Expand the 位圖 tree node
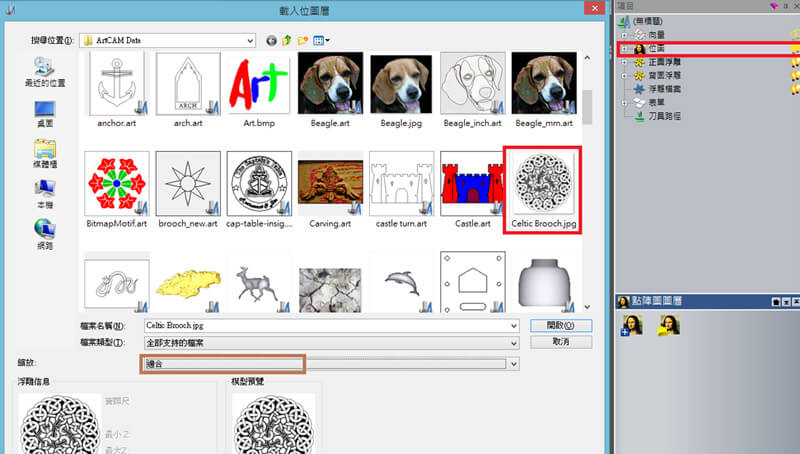The image size is (800, 454). coord(624,48)
